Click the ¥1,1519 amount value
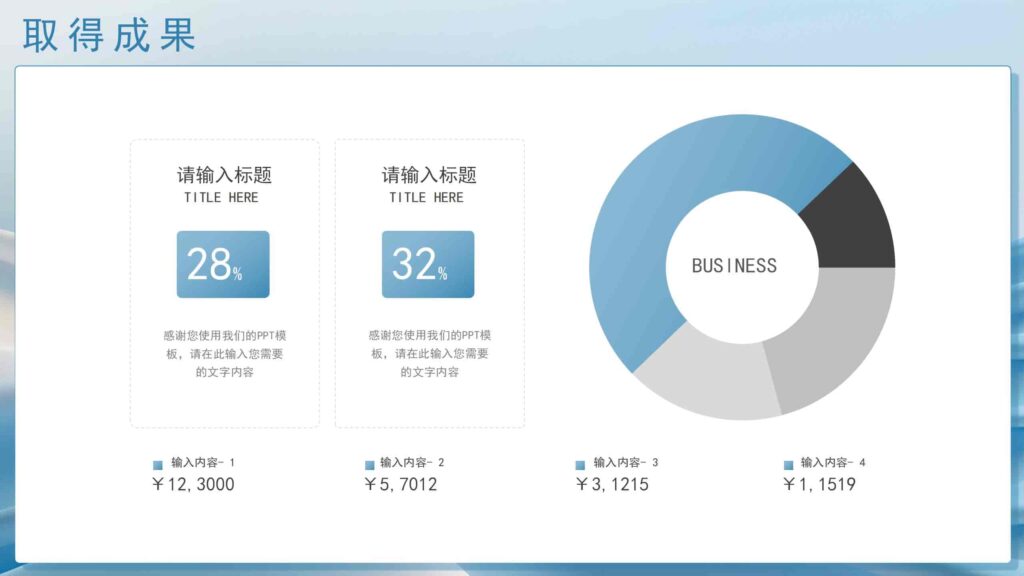Image resolution: width=1024 pixels, height=576 pixels. (x=819, y=485)
